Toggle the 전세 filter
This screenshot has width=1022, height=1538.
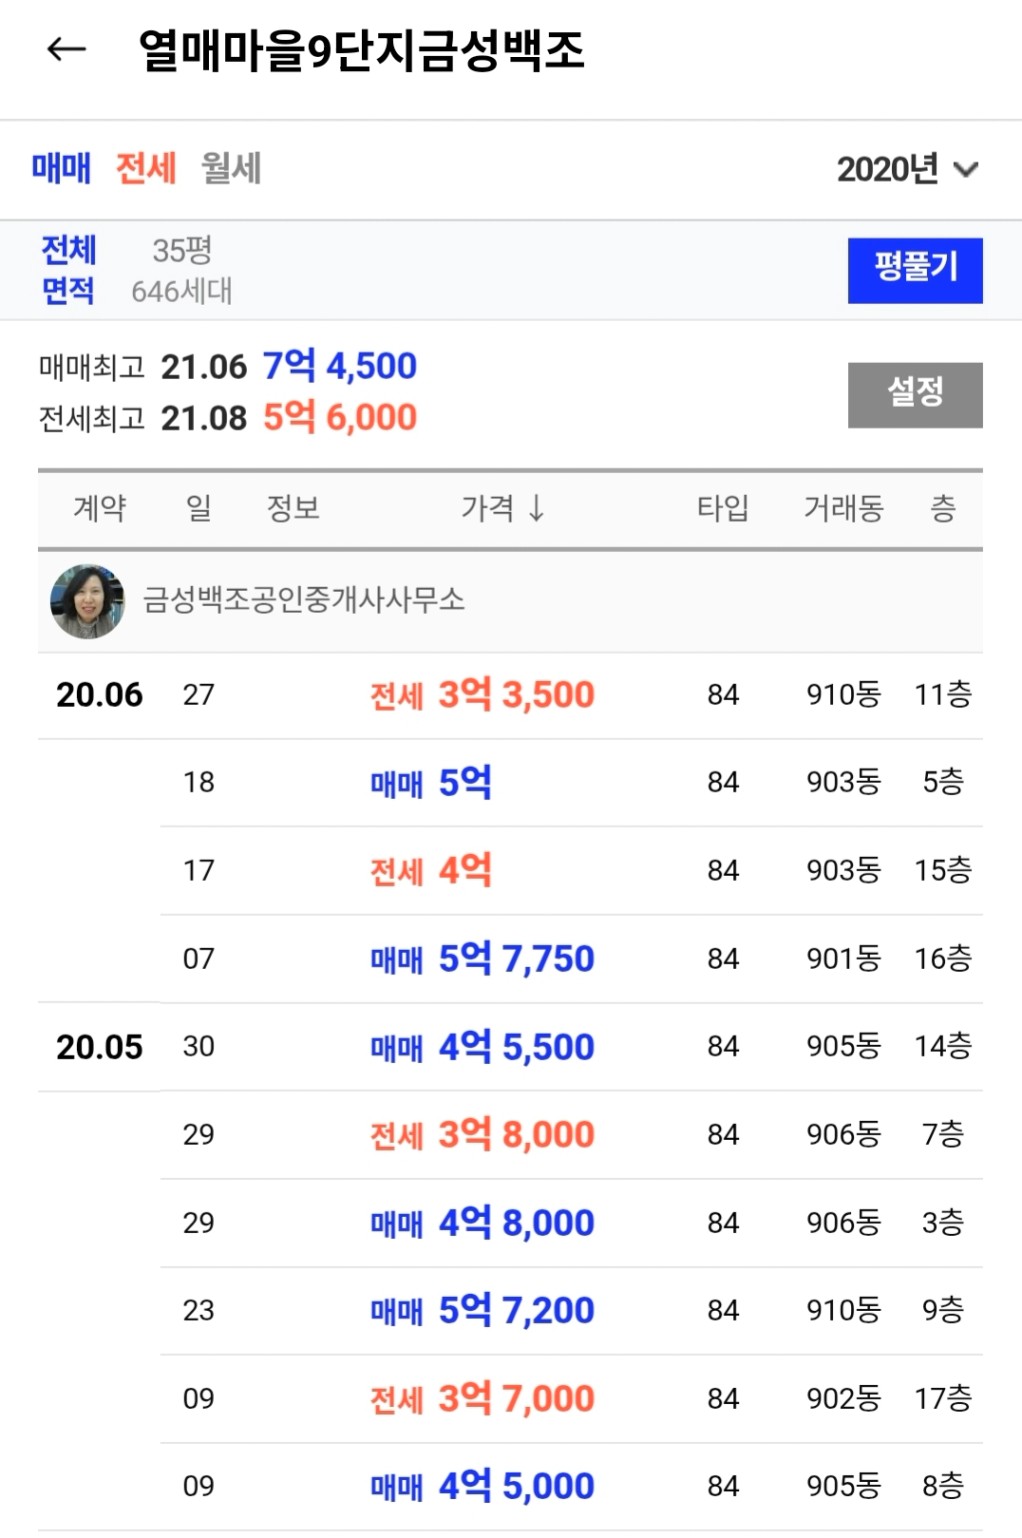[x=146, y=168]
